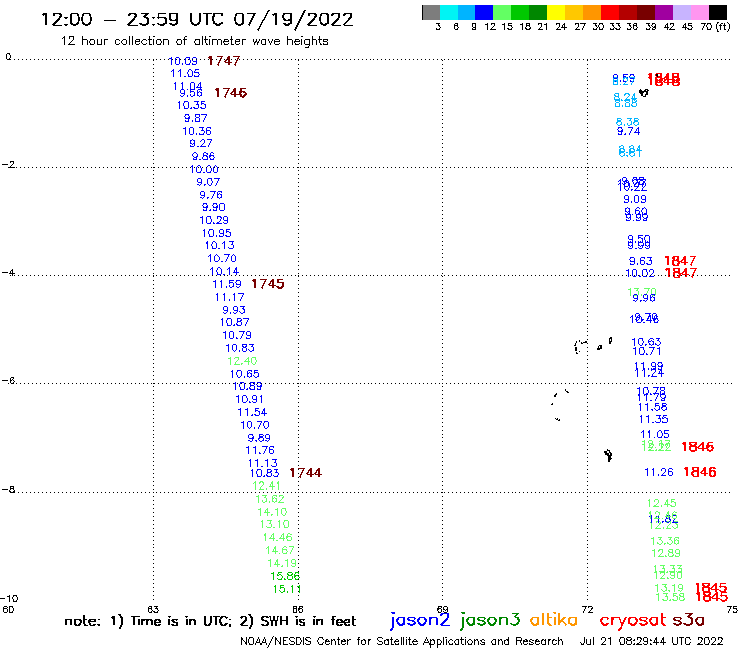Select the lavender swatch in the color scale

[681, 12]
